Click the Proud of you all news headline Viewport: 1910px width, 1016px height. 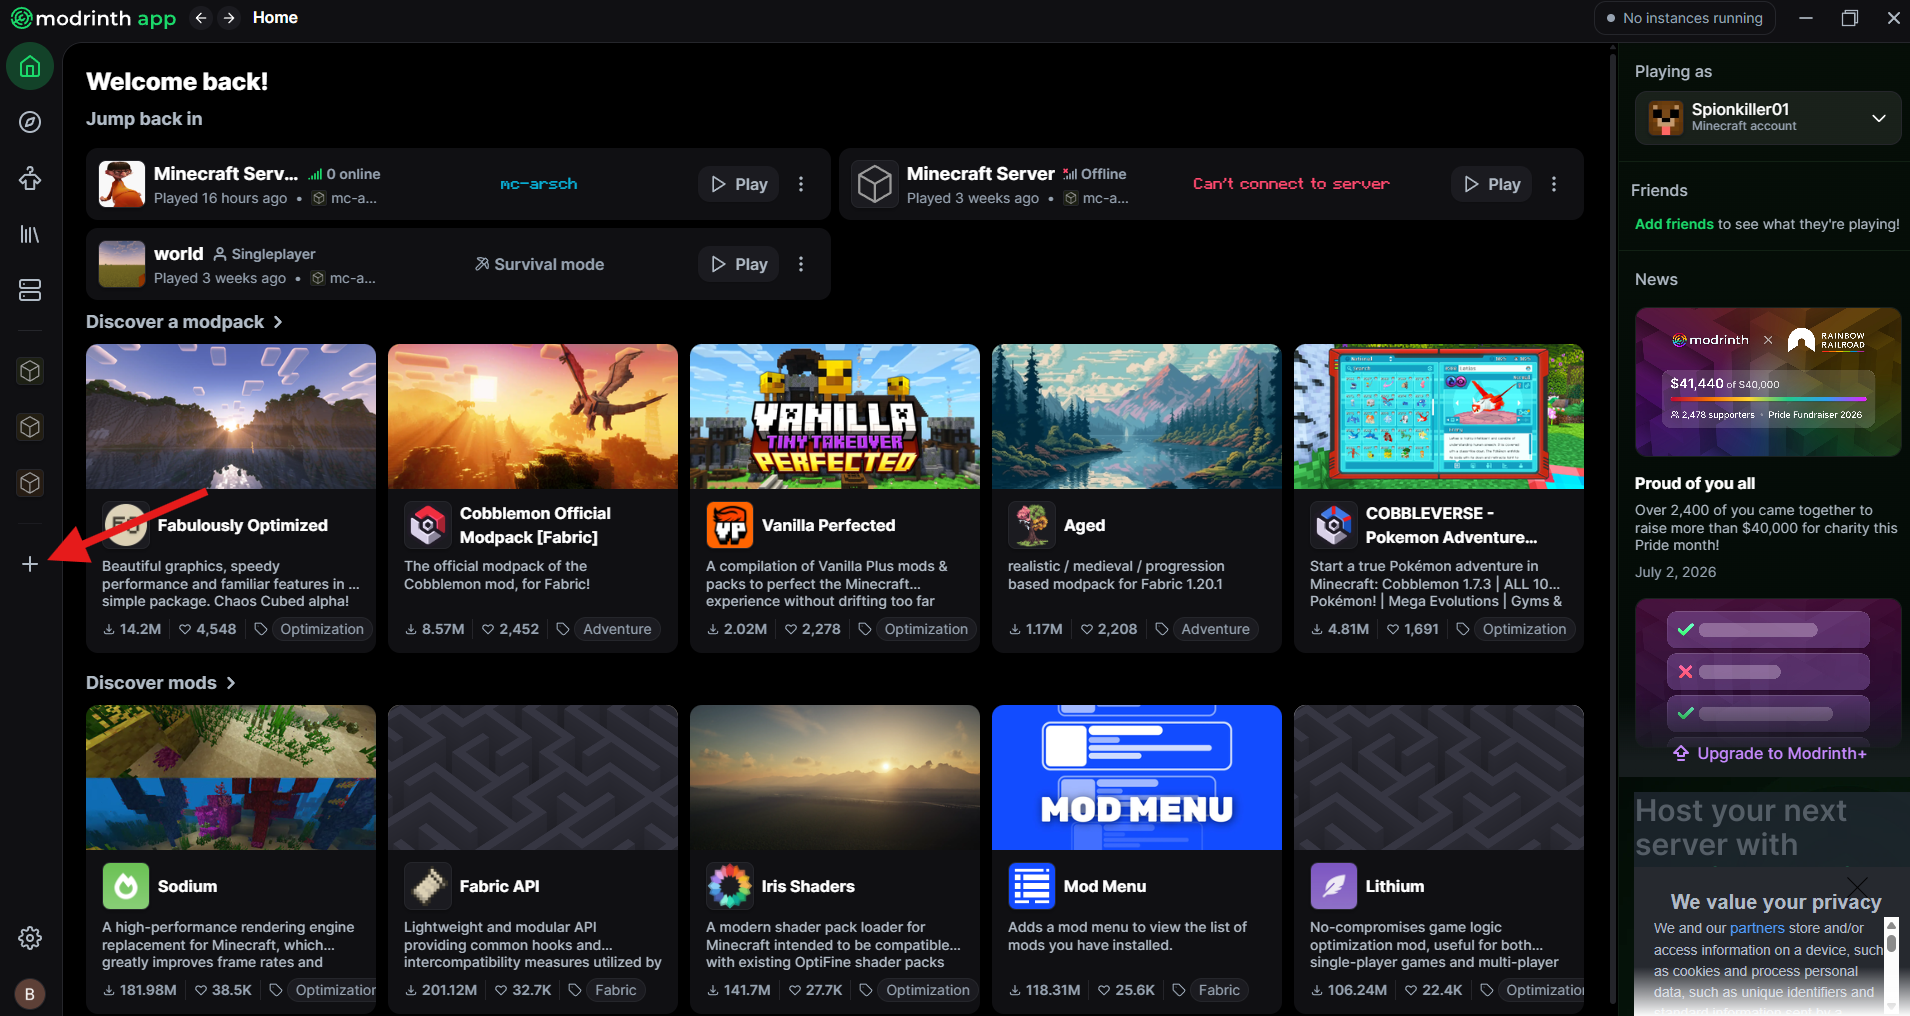[x=1695, y=483]
